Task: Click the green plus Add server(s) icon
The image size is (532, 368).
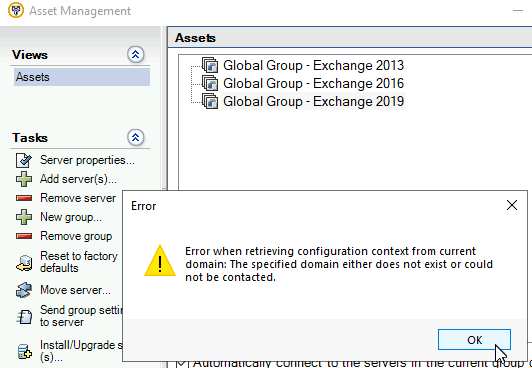Action: [x=24, y=179]
